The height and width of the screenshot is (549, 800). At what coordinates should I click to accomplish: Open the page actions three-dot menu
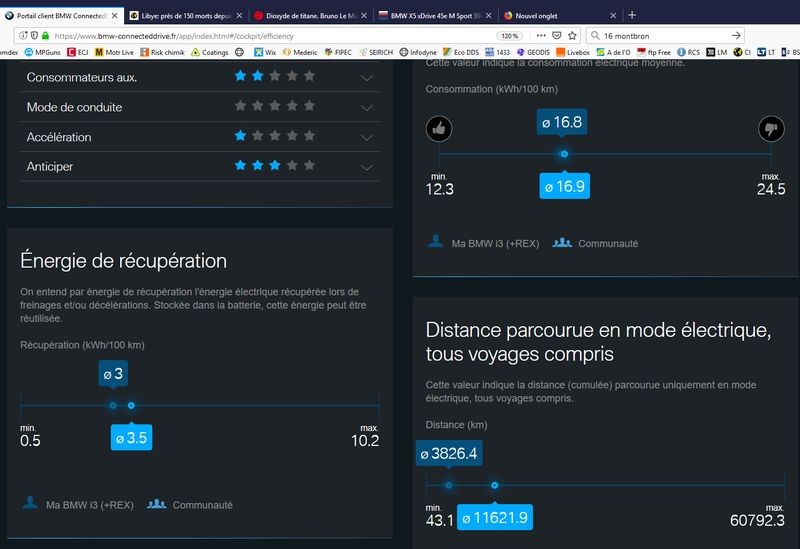point(541,36)
